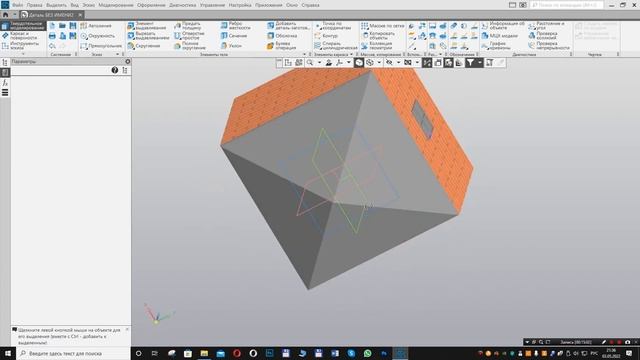
Task: Click the Geometry collection (Коллекция геометрии) tool
Action: (x=377, y=46)
